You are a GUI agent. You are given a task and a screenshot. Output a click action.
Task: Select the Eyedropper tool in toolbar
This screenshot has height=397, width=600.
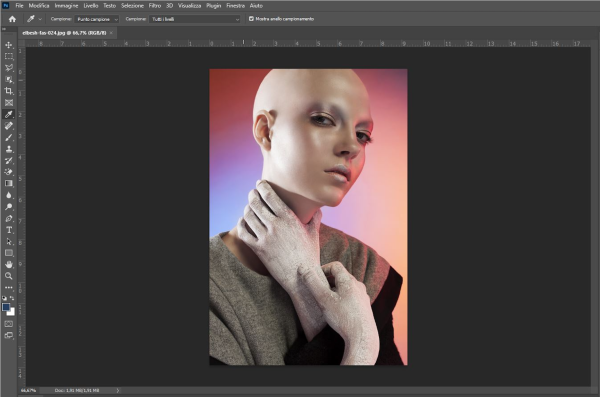click(x=8, y=114)
